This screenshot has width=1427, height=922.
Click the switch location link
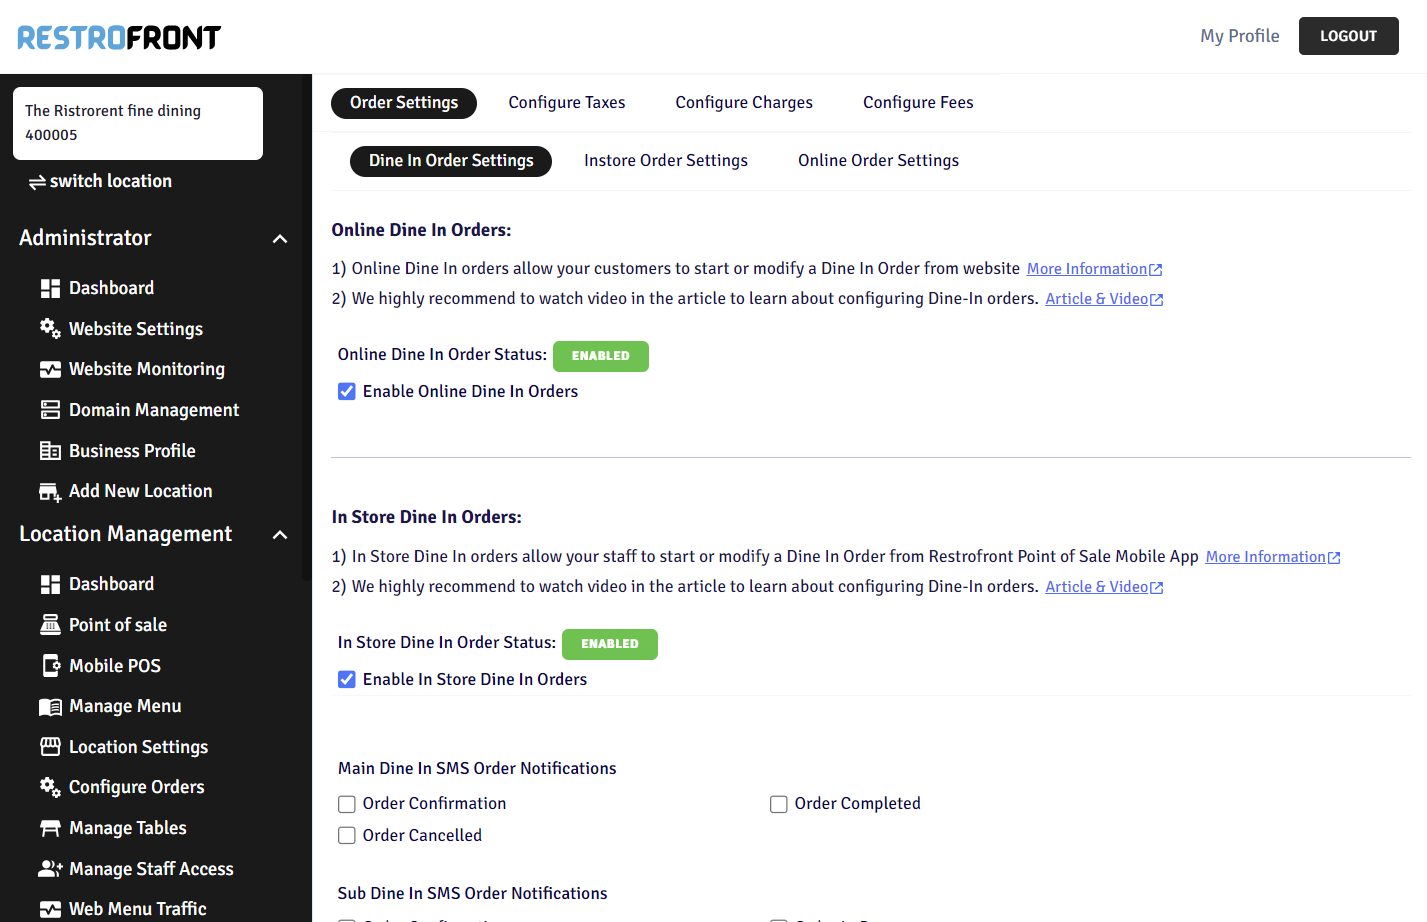click(100, 182)
